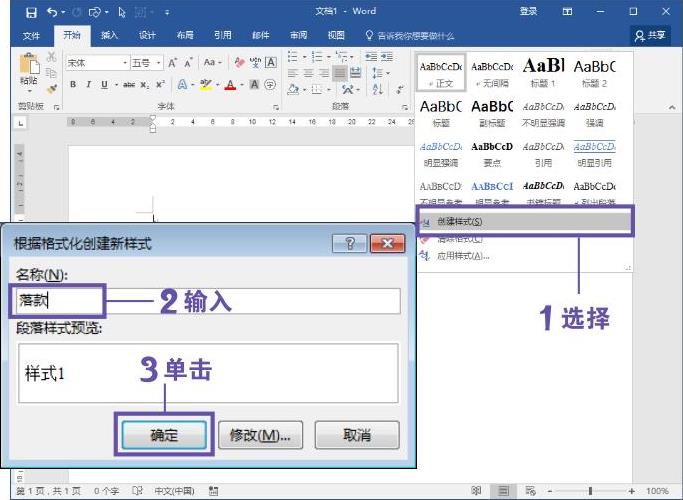Toggle Bold formatting in ribbon
This screenshot has height=500, width=683.
[x=73, y=85]
